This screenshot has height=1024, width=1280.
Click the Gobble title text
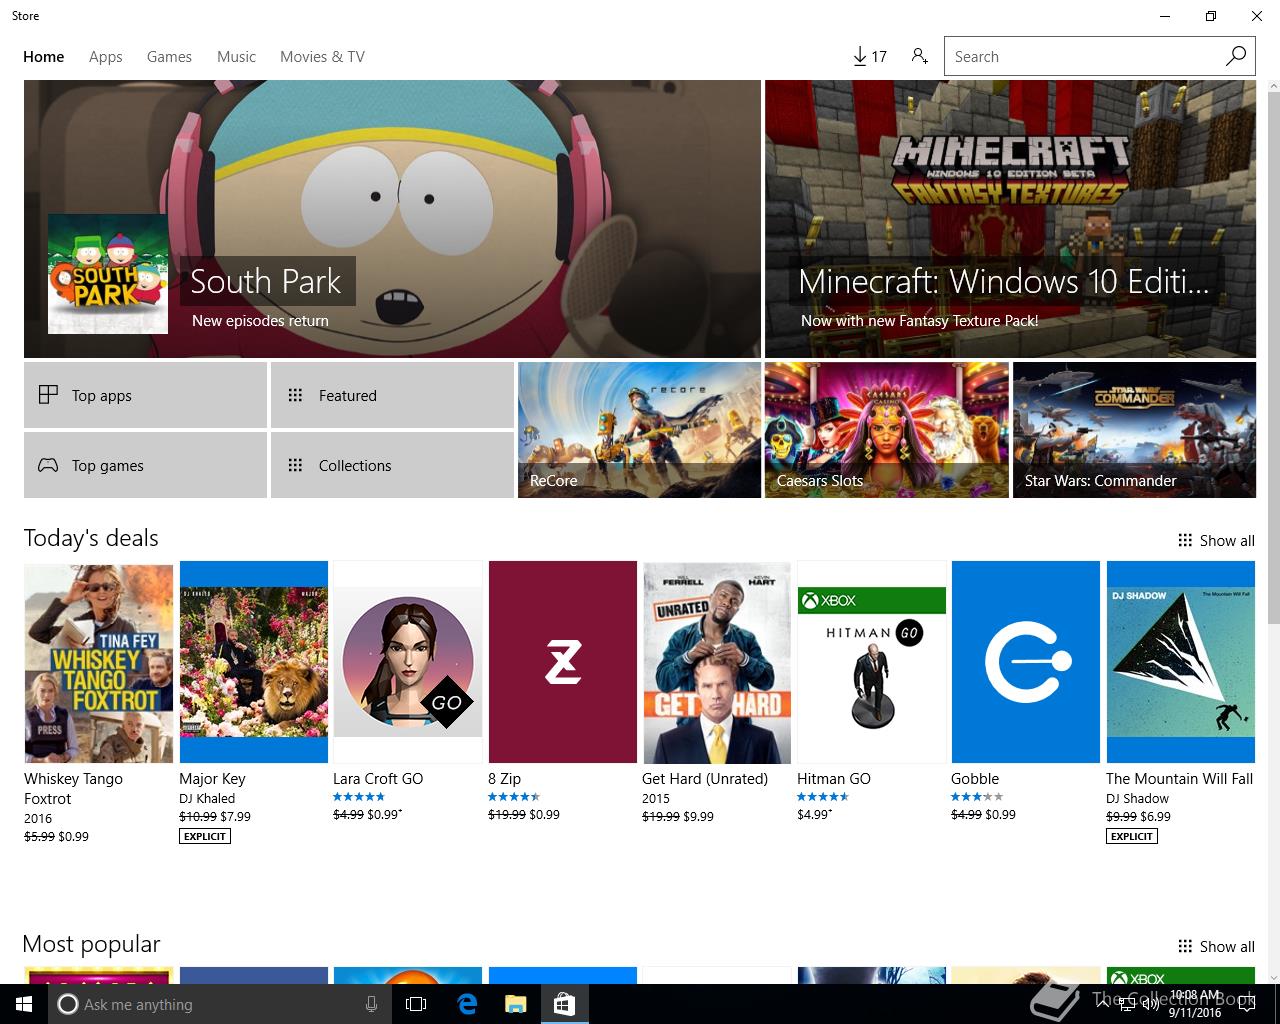tap(975, 779)
